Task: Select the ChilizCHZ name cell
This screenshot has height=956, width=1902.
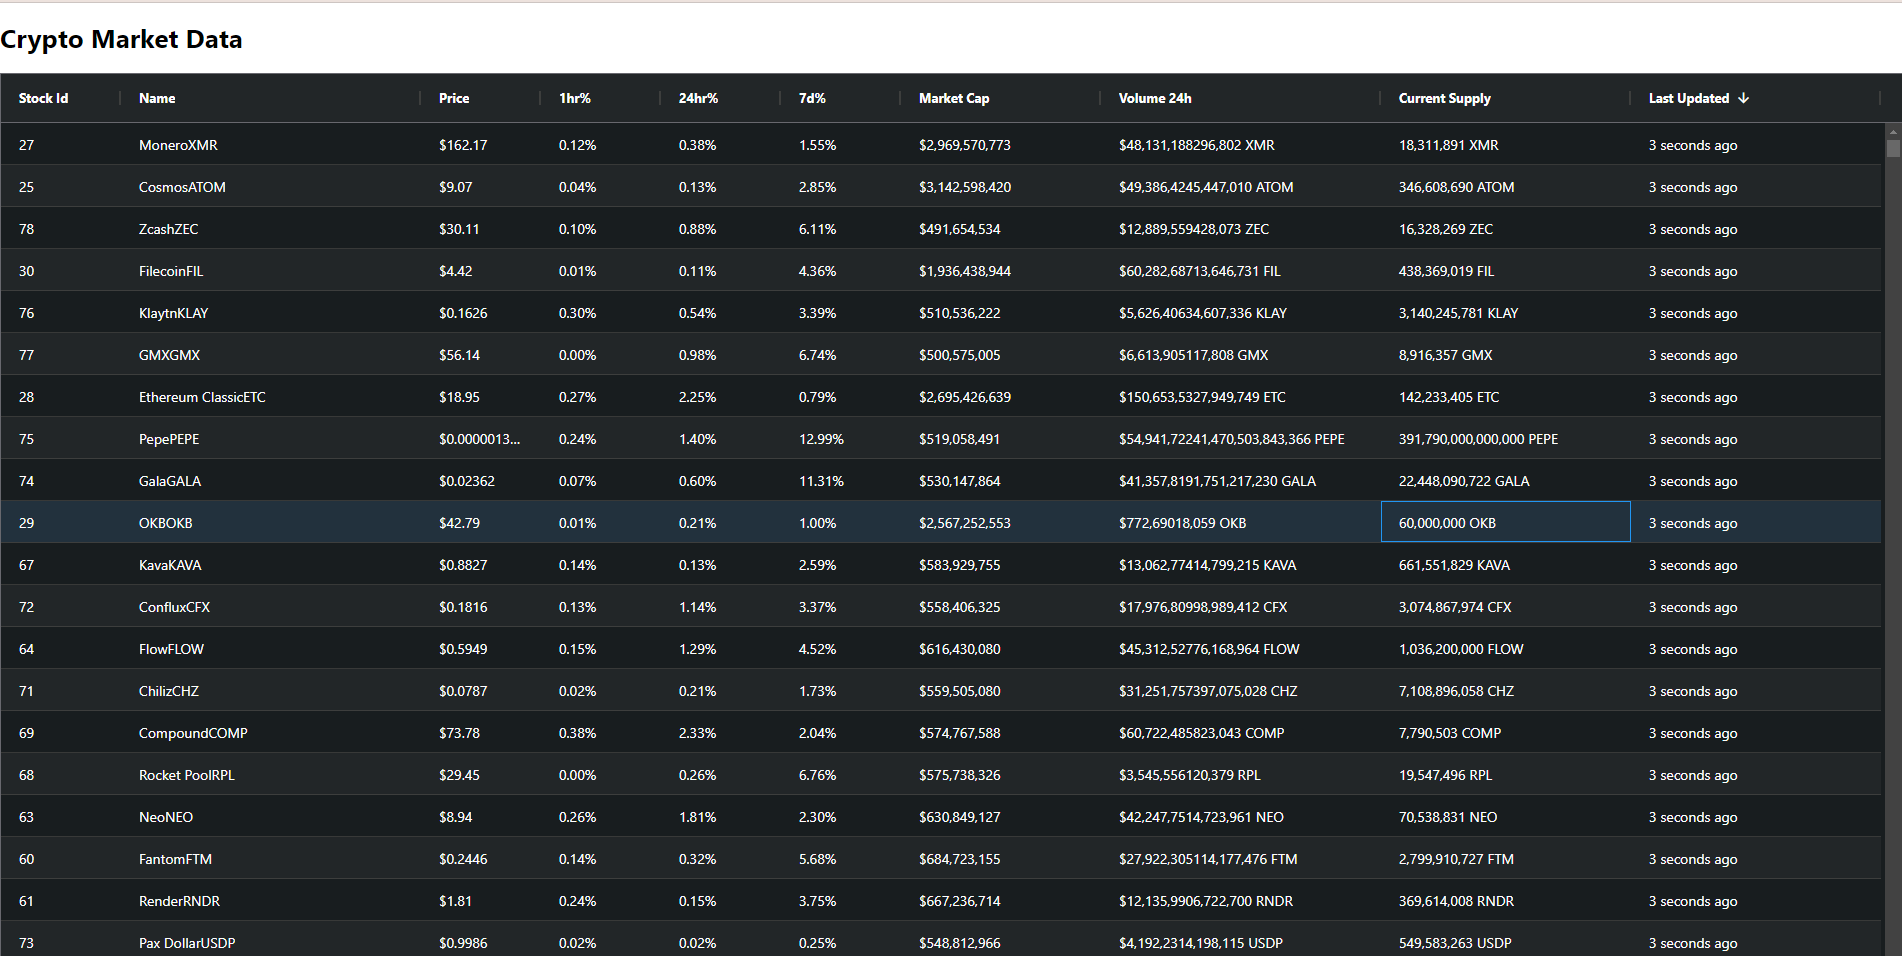Action: tap(271, 691)
